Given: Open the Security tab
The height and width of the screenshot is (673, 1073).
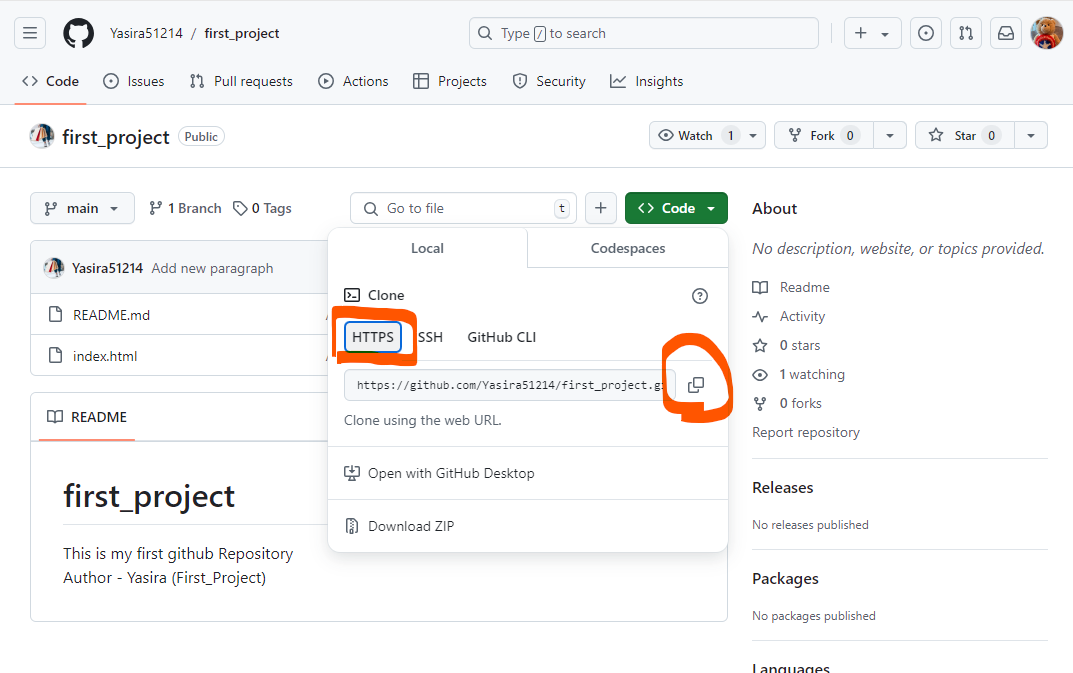Looking at the screenshot, I should point(550,81).
